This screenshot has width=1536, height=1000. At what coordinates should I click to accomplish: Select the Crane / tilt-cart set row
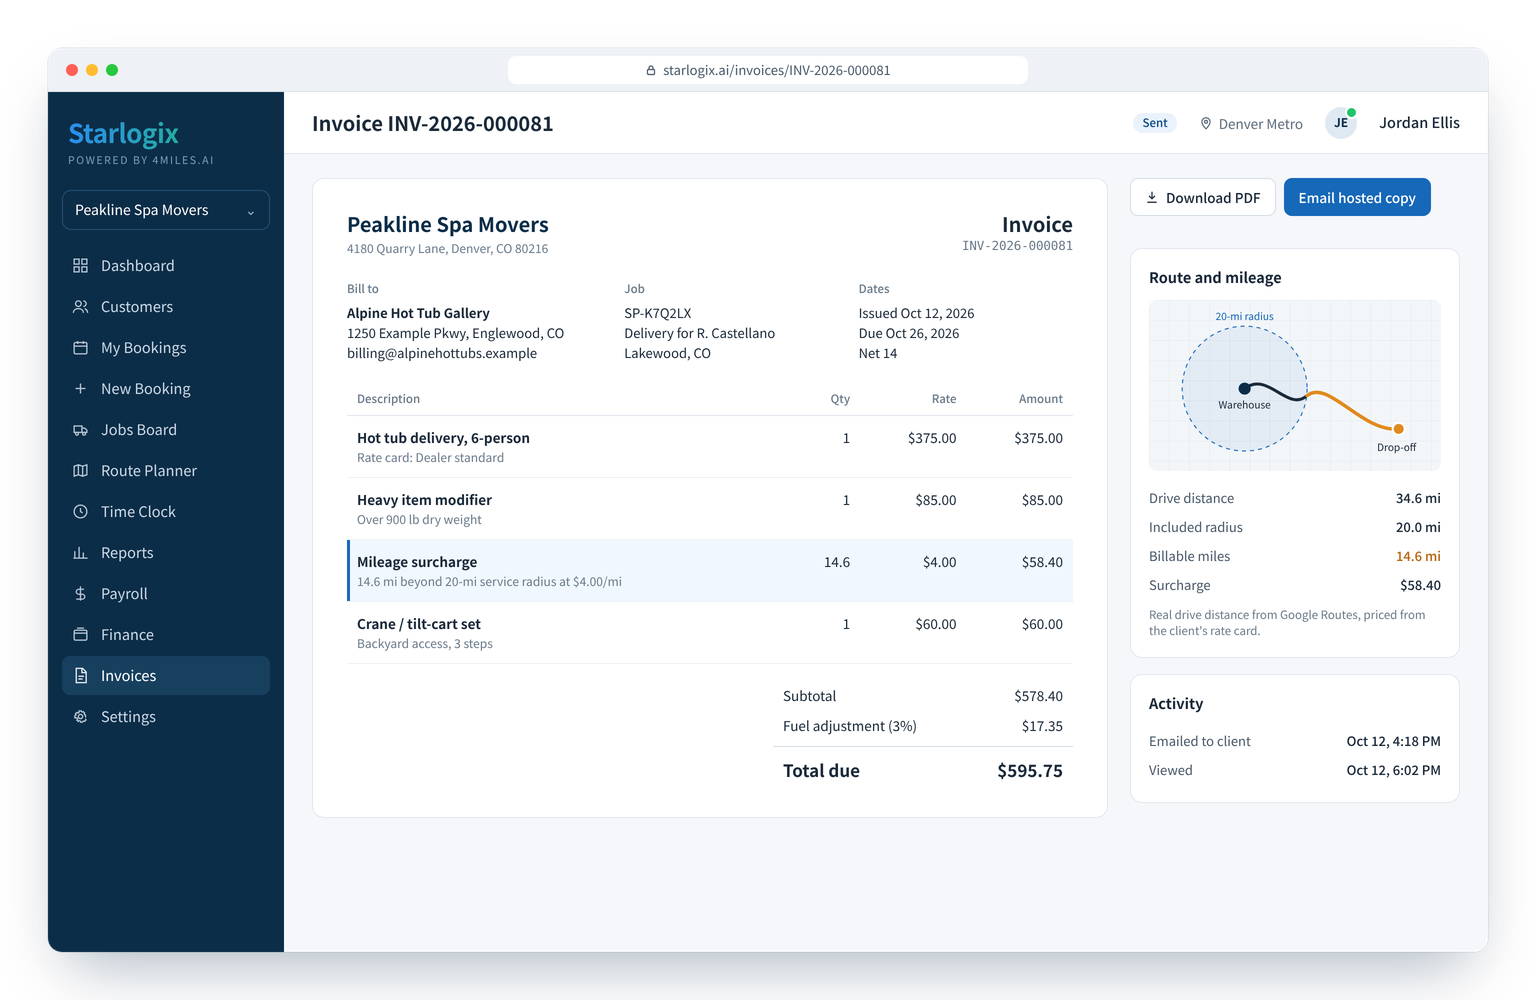[x=710, y=633]
